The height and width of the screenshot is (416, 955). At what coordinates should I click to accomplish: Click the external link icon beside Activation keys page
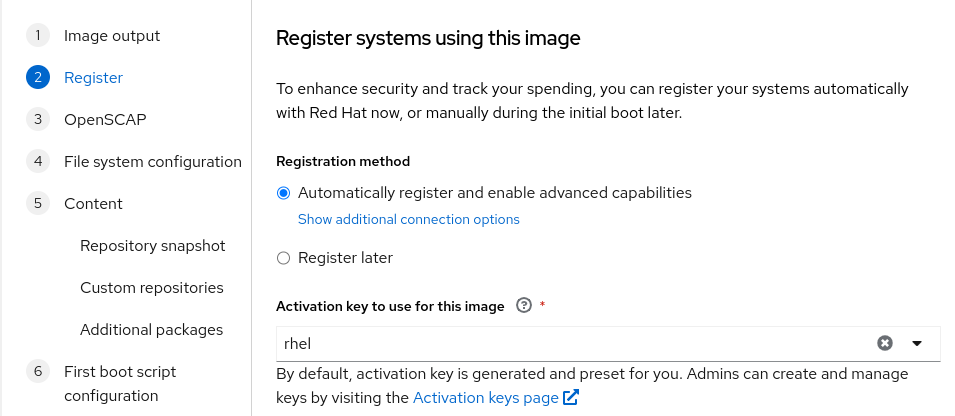(x=571, y=398)
